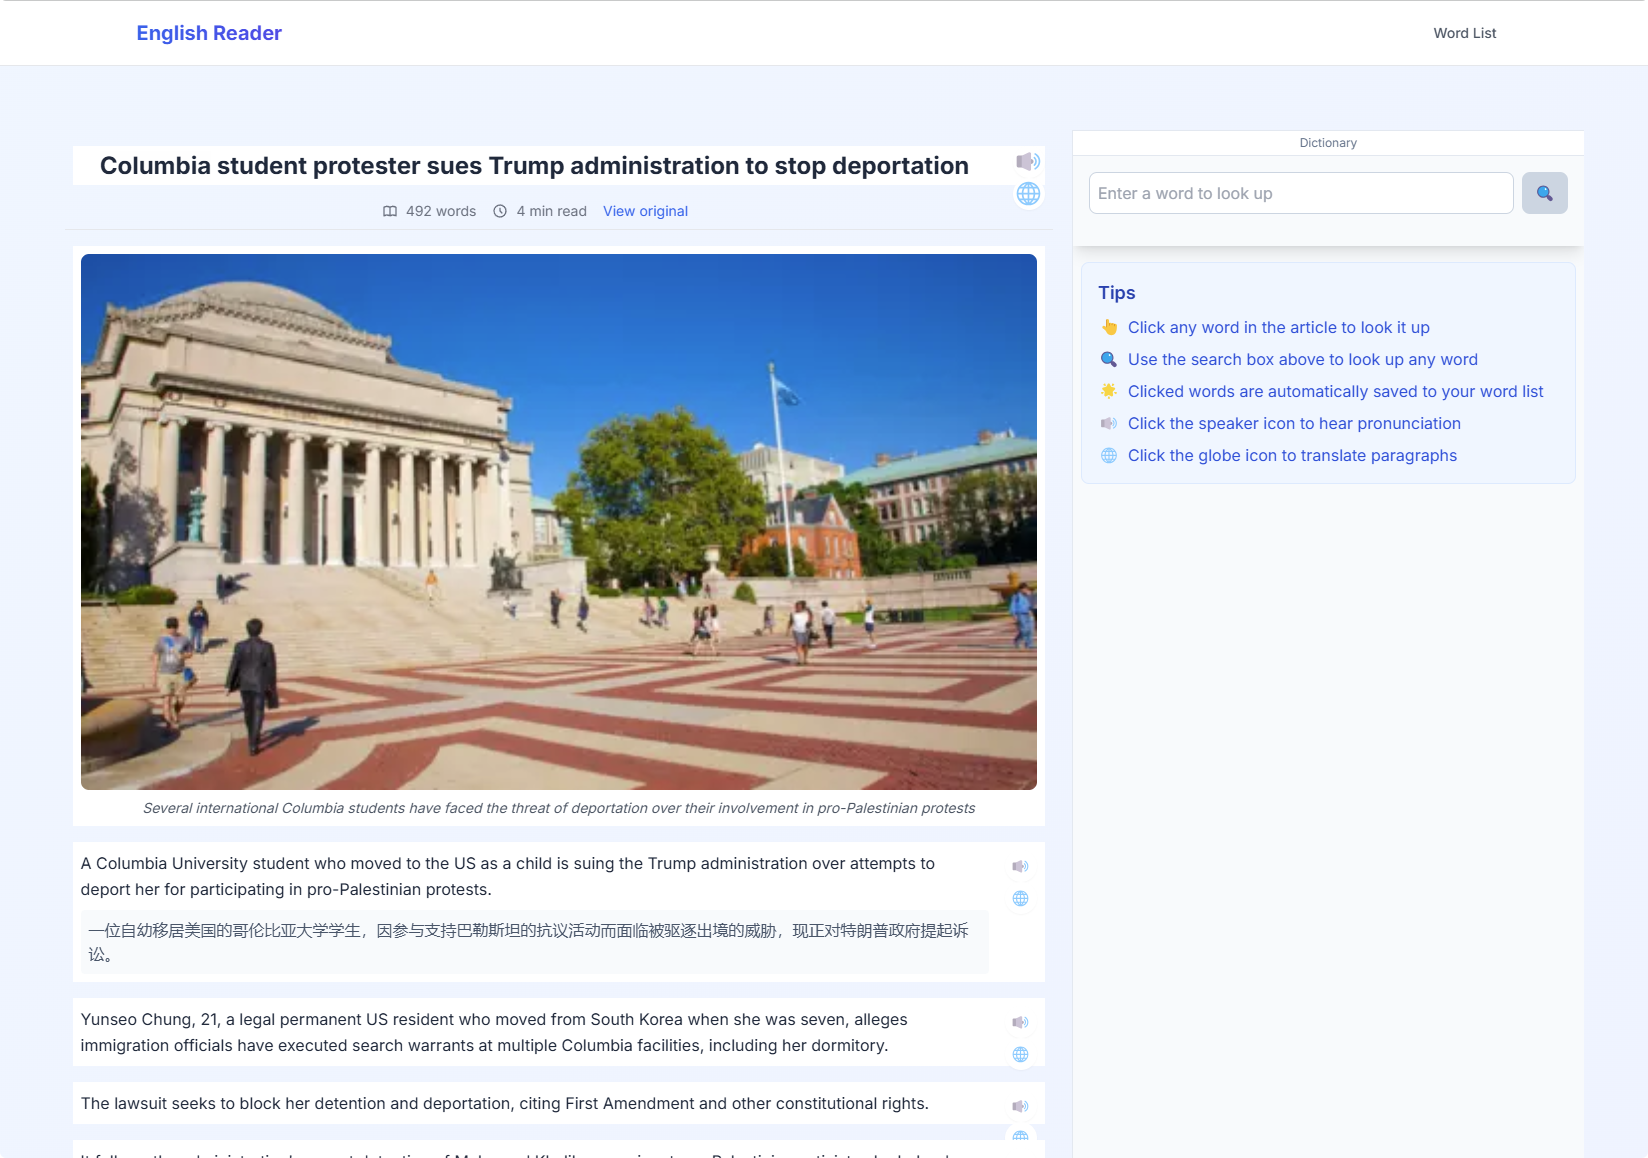Look up the word 'alleges' in the article
The height and width of the screenshot is (1158, 1648).
[880, 1019]
